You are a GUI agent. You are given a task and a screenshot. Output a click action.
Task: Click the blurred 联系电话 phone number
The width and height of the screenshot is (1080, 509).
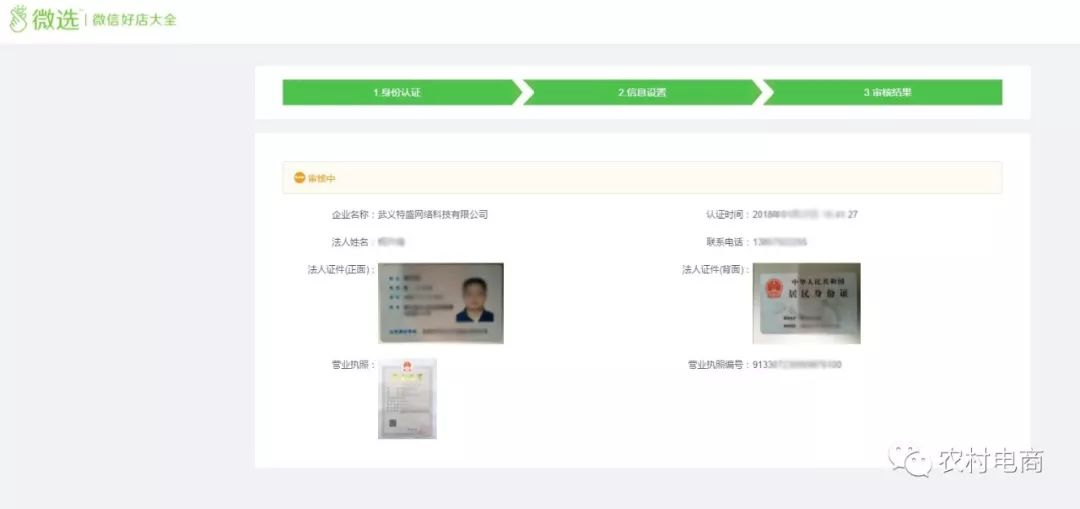(x=779, y=242)
